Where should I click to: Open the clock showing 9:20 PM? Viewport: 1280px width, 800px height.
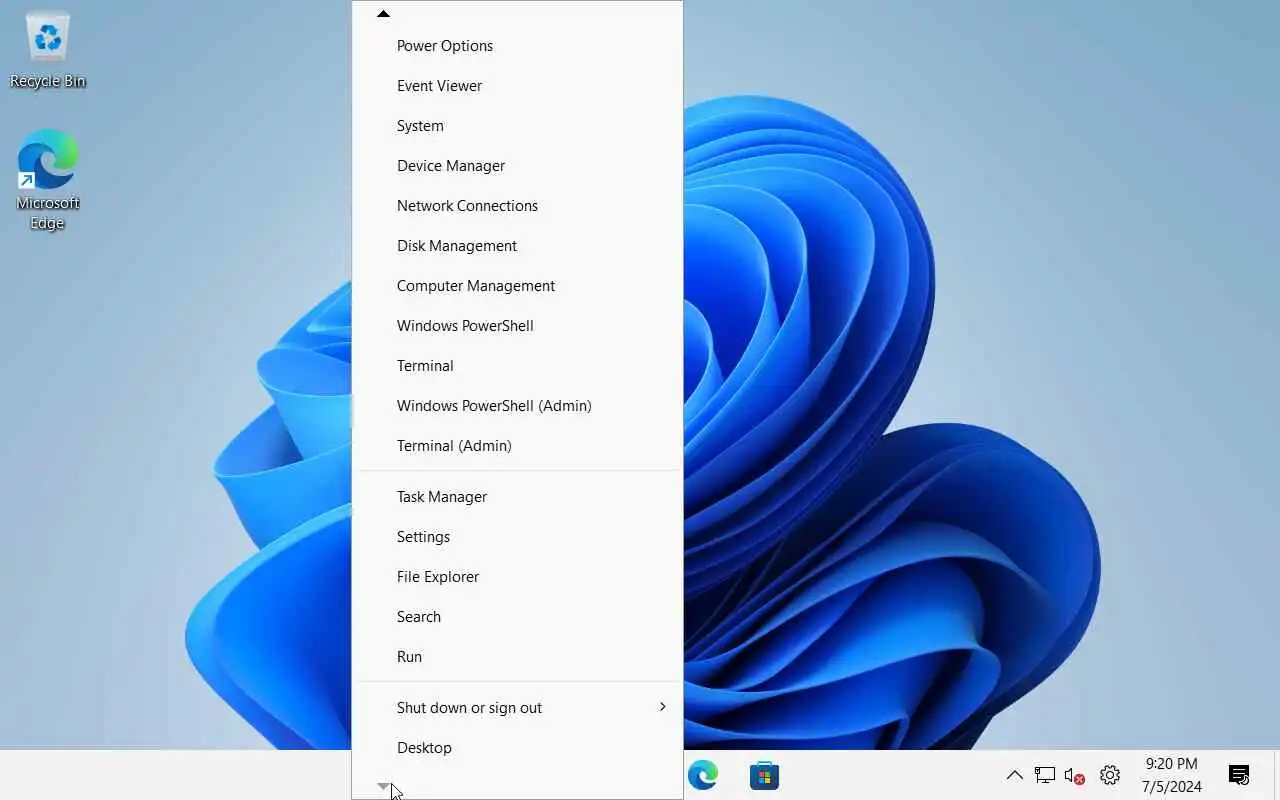(x=1172, y=775)
